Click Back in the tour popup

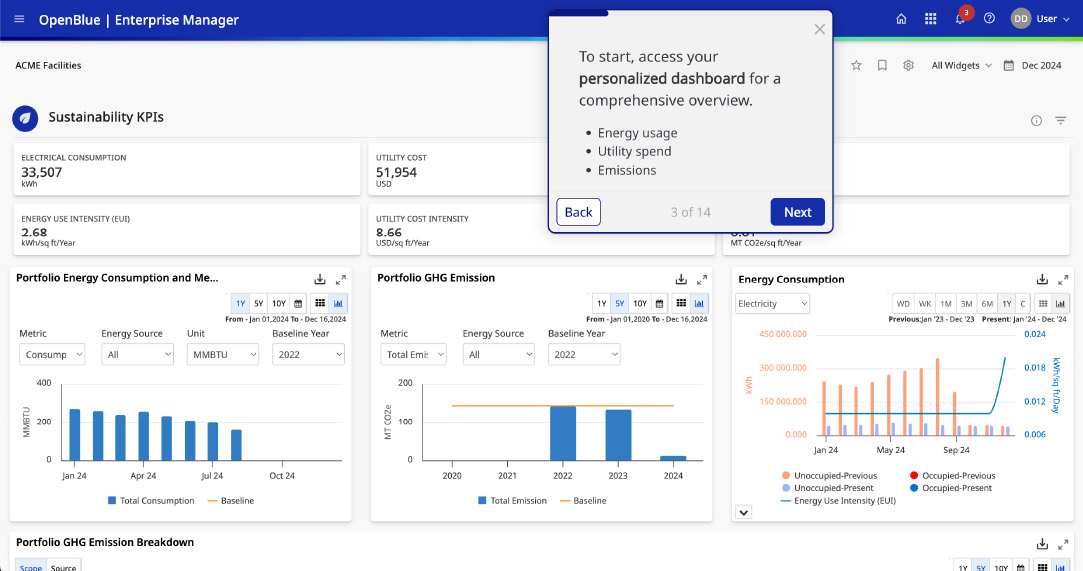pyautogui.click(x=578, y=212)
